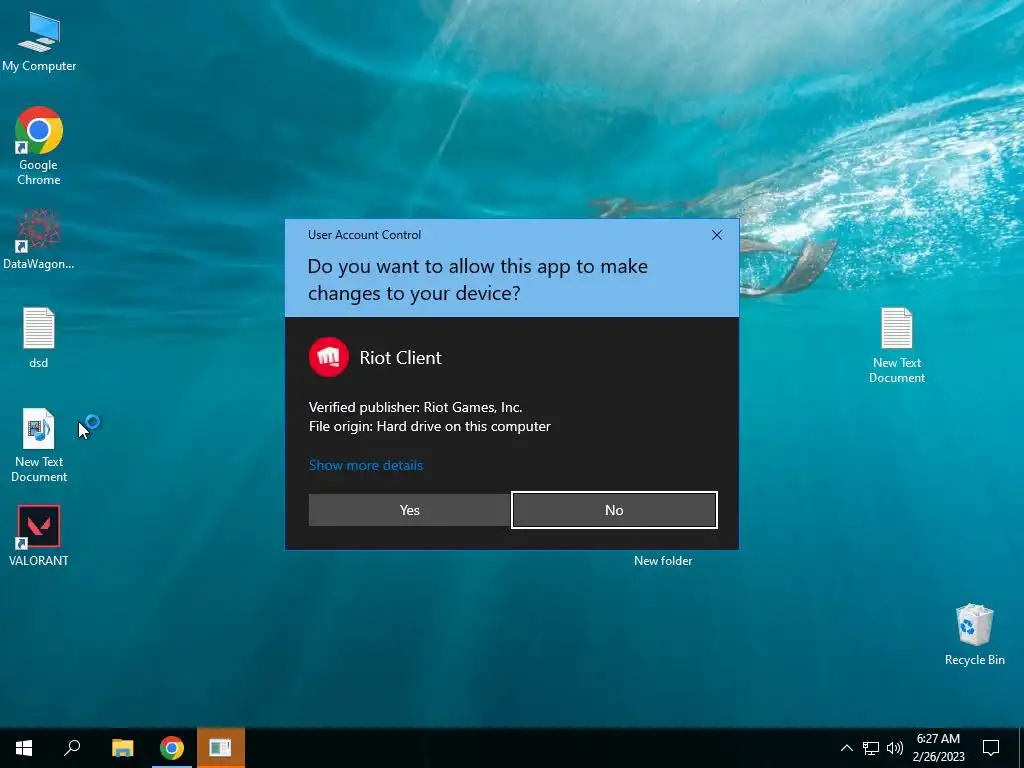
Task: Click the Riot Client fist logo
Action: [x=328, y=357]
